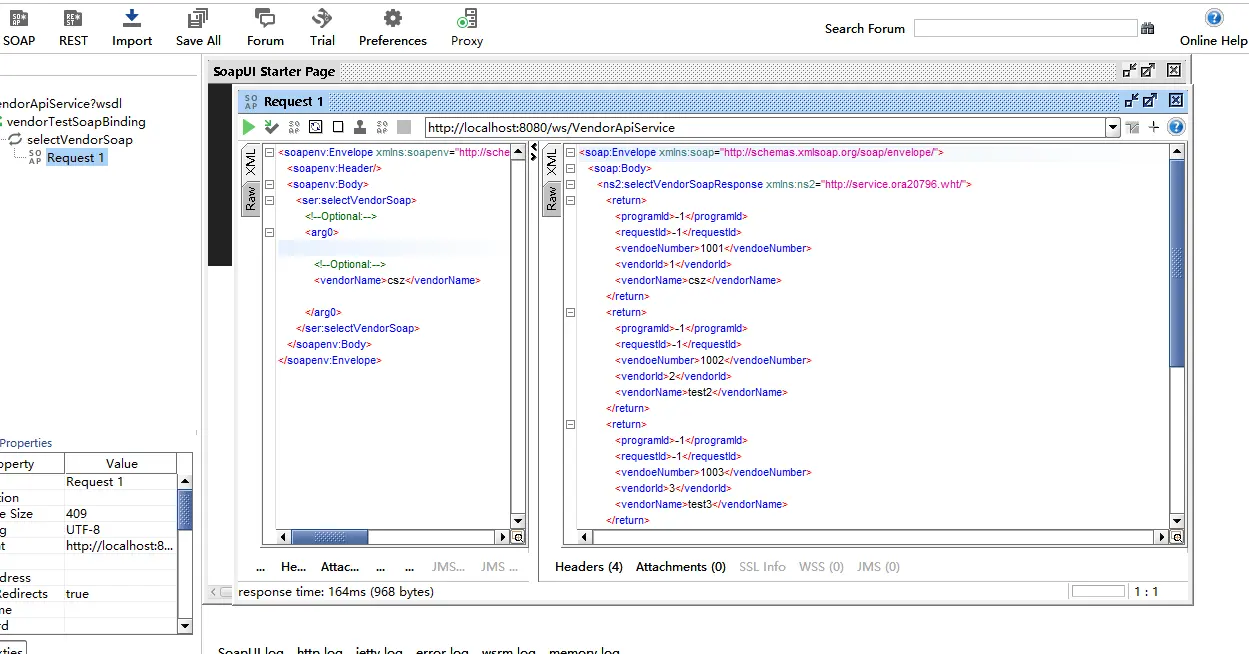
Task: Click response time 164ms status text
Action: (336, 592)
